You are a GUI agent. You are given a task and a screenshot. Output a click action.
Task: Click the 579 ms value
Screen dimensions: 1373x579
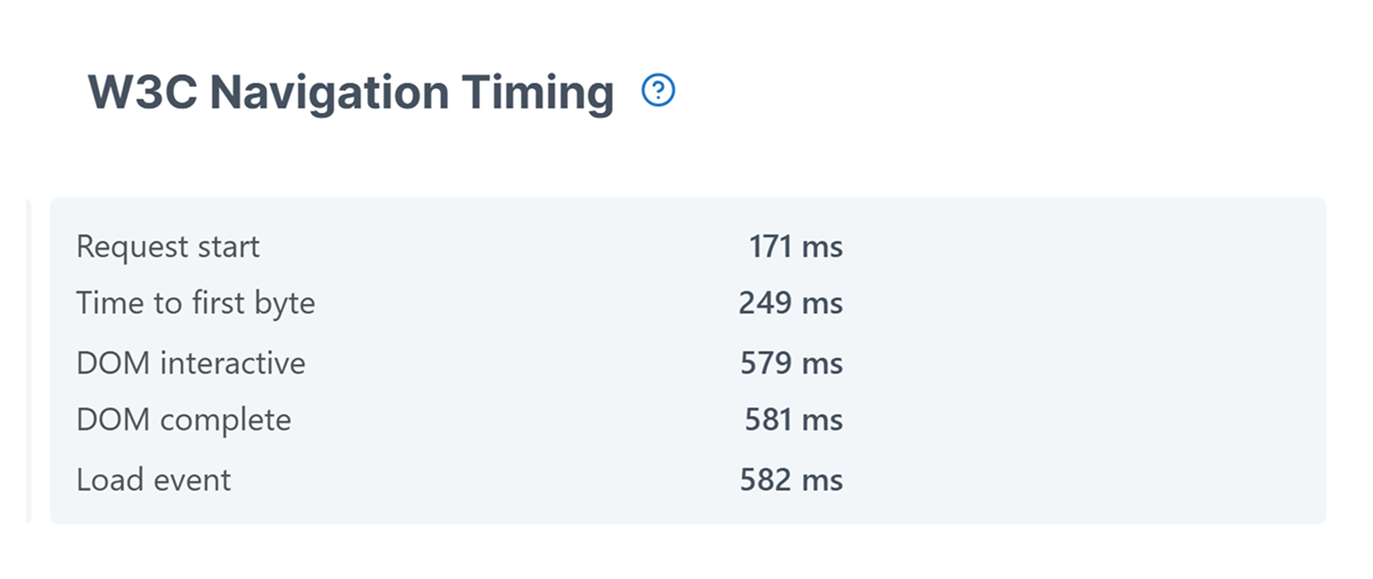tap(791, 362)
